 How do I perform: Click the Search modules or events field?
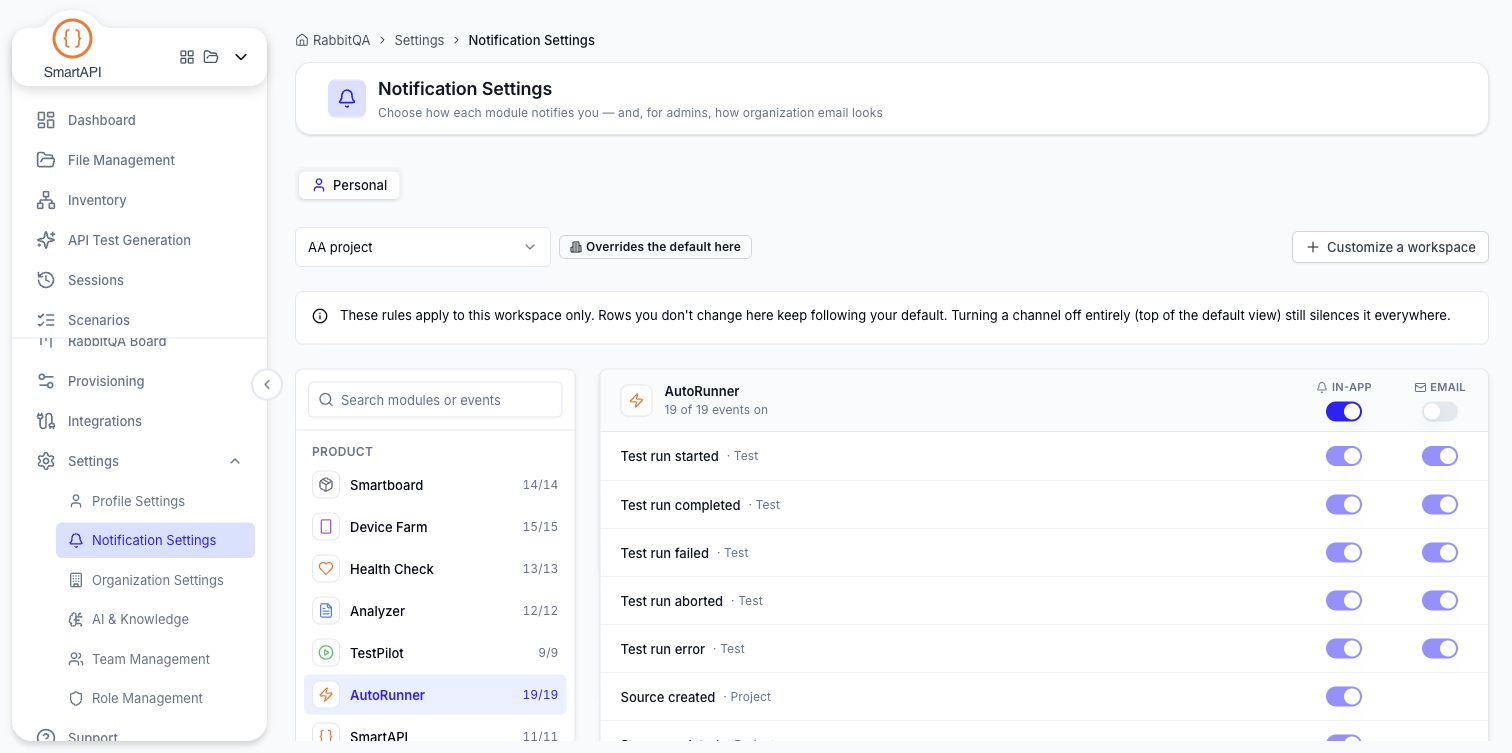[x=435, y=400]
